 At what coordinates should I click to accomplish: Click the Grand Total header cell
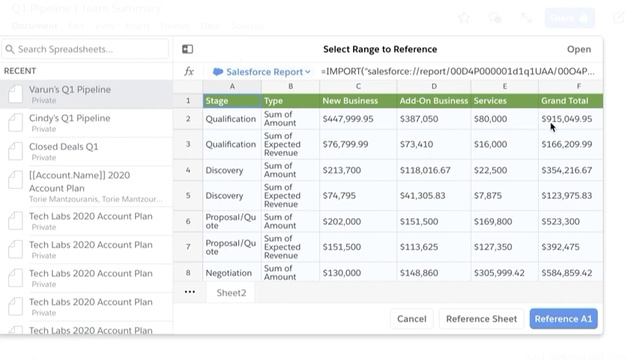click(571, 101)
